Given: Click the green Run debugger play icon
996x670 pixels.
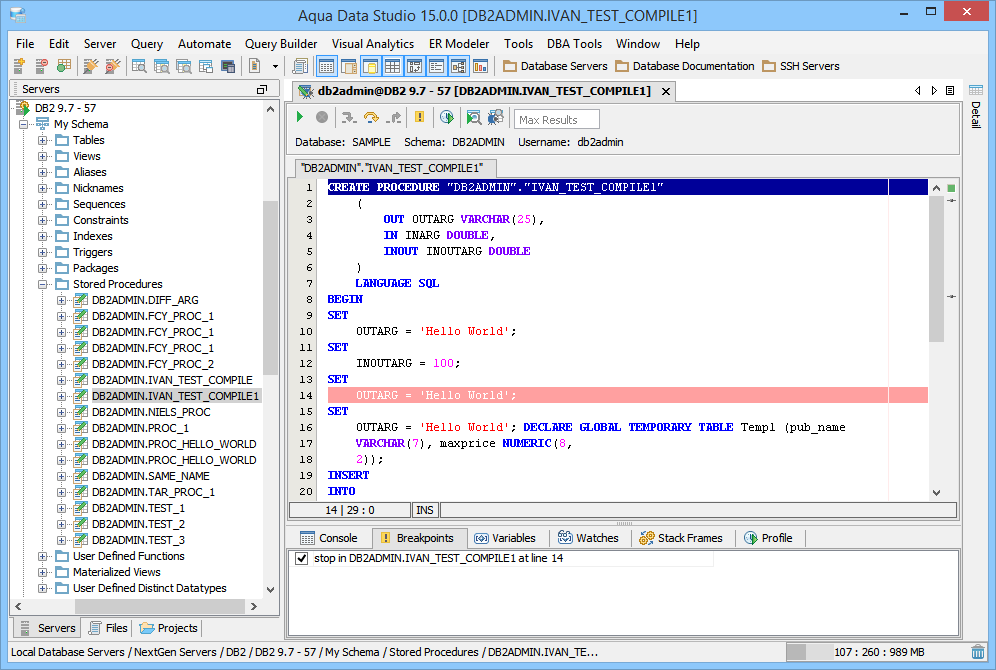Looking at the screenshot, I should coord(300,118).
